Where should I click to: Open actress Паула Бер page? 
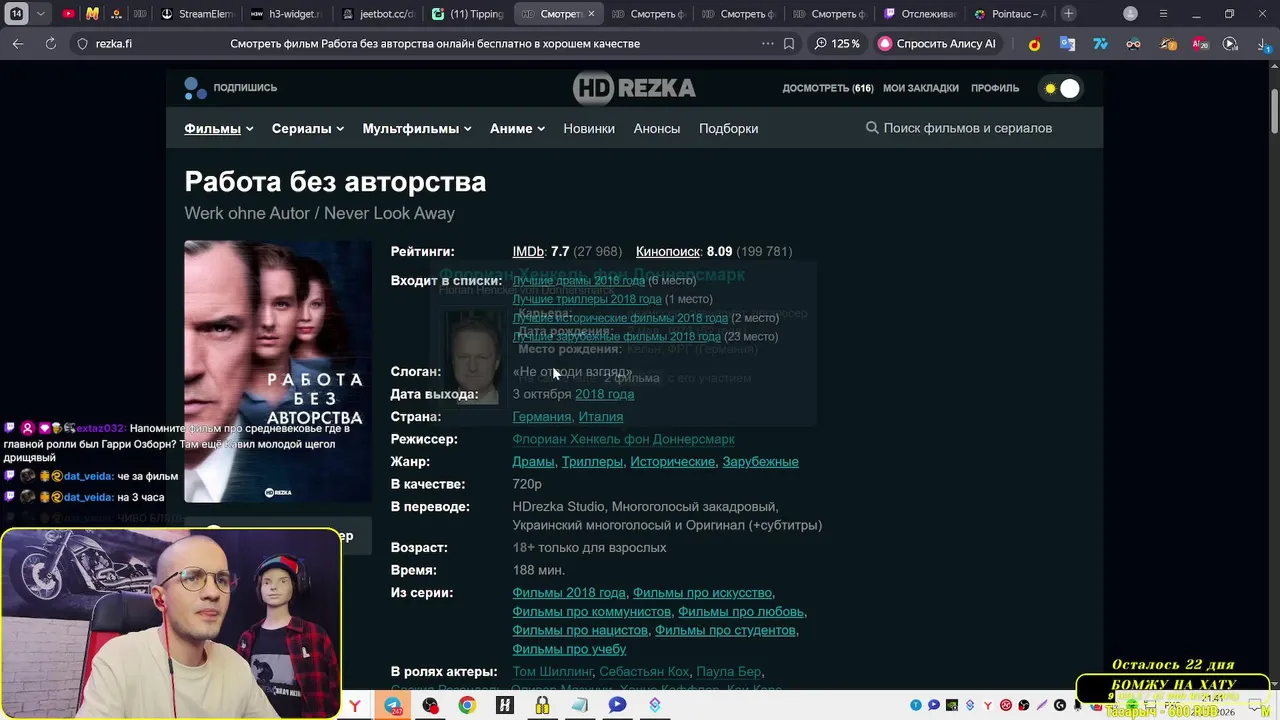click(x=728, y=671)
